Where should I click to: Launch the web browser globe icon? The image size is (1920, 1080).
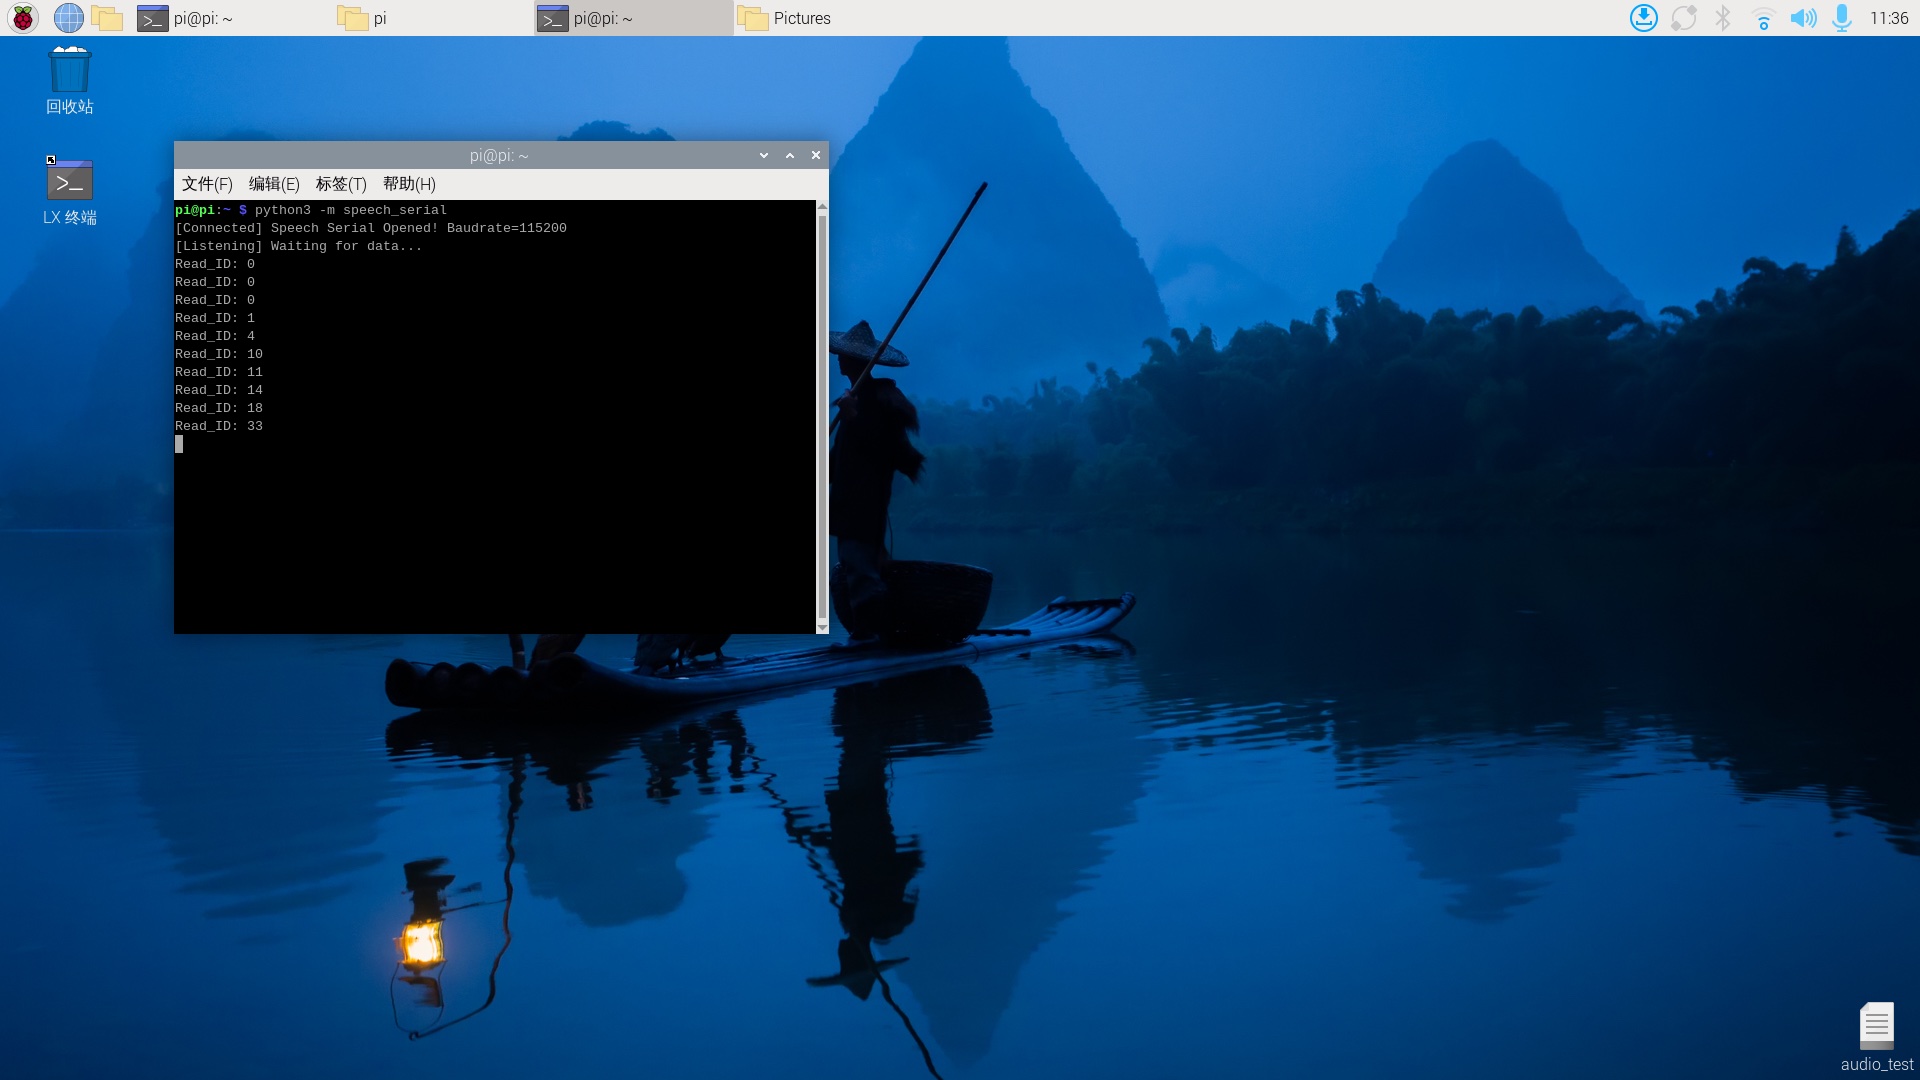tap(68, 18)
